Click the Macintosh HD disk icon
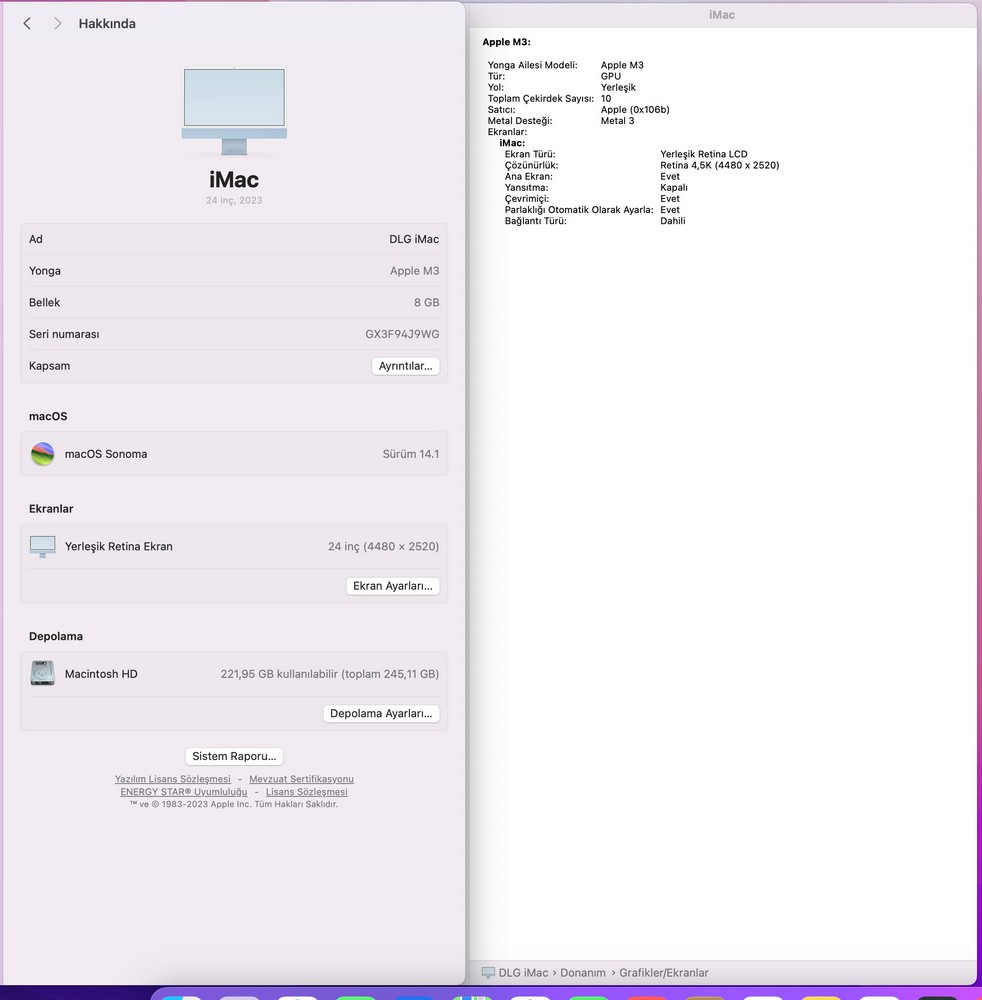 (x=42, y=674)
